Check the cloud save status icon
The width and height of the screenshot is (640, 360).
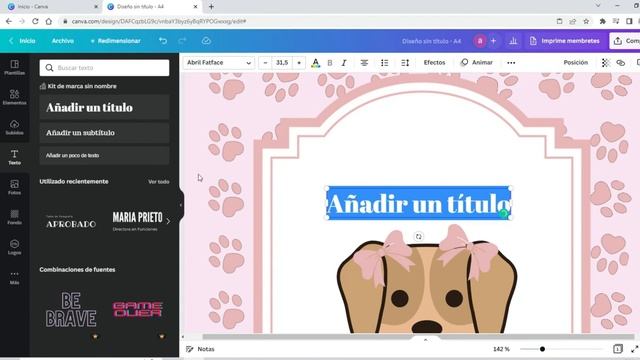[206, 41]
